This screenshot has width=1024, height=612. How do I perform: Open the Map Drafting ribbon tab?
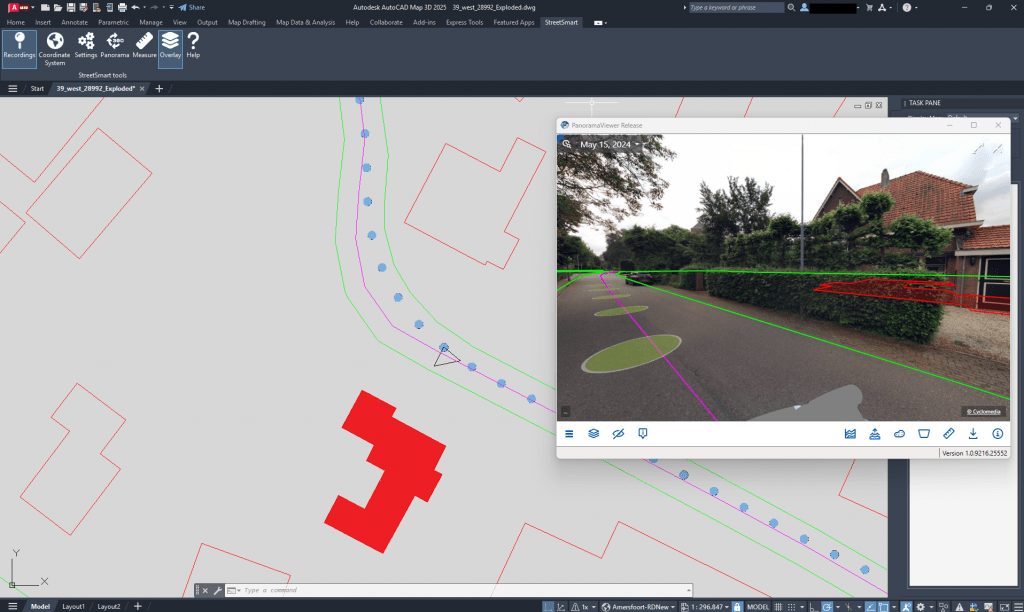click(247, 22)
